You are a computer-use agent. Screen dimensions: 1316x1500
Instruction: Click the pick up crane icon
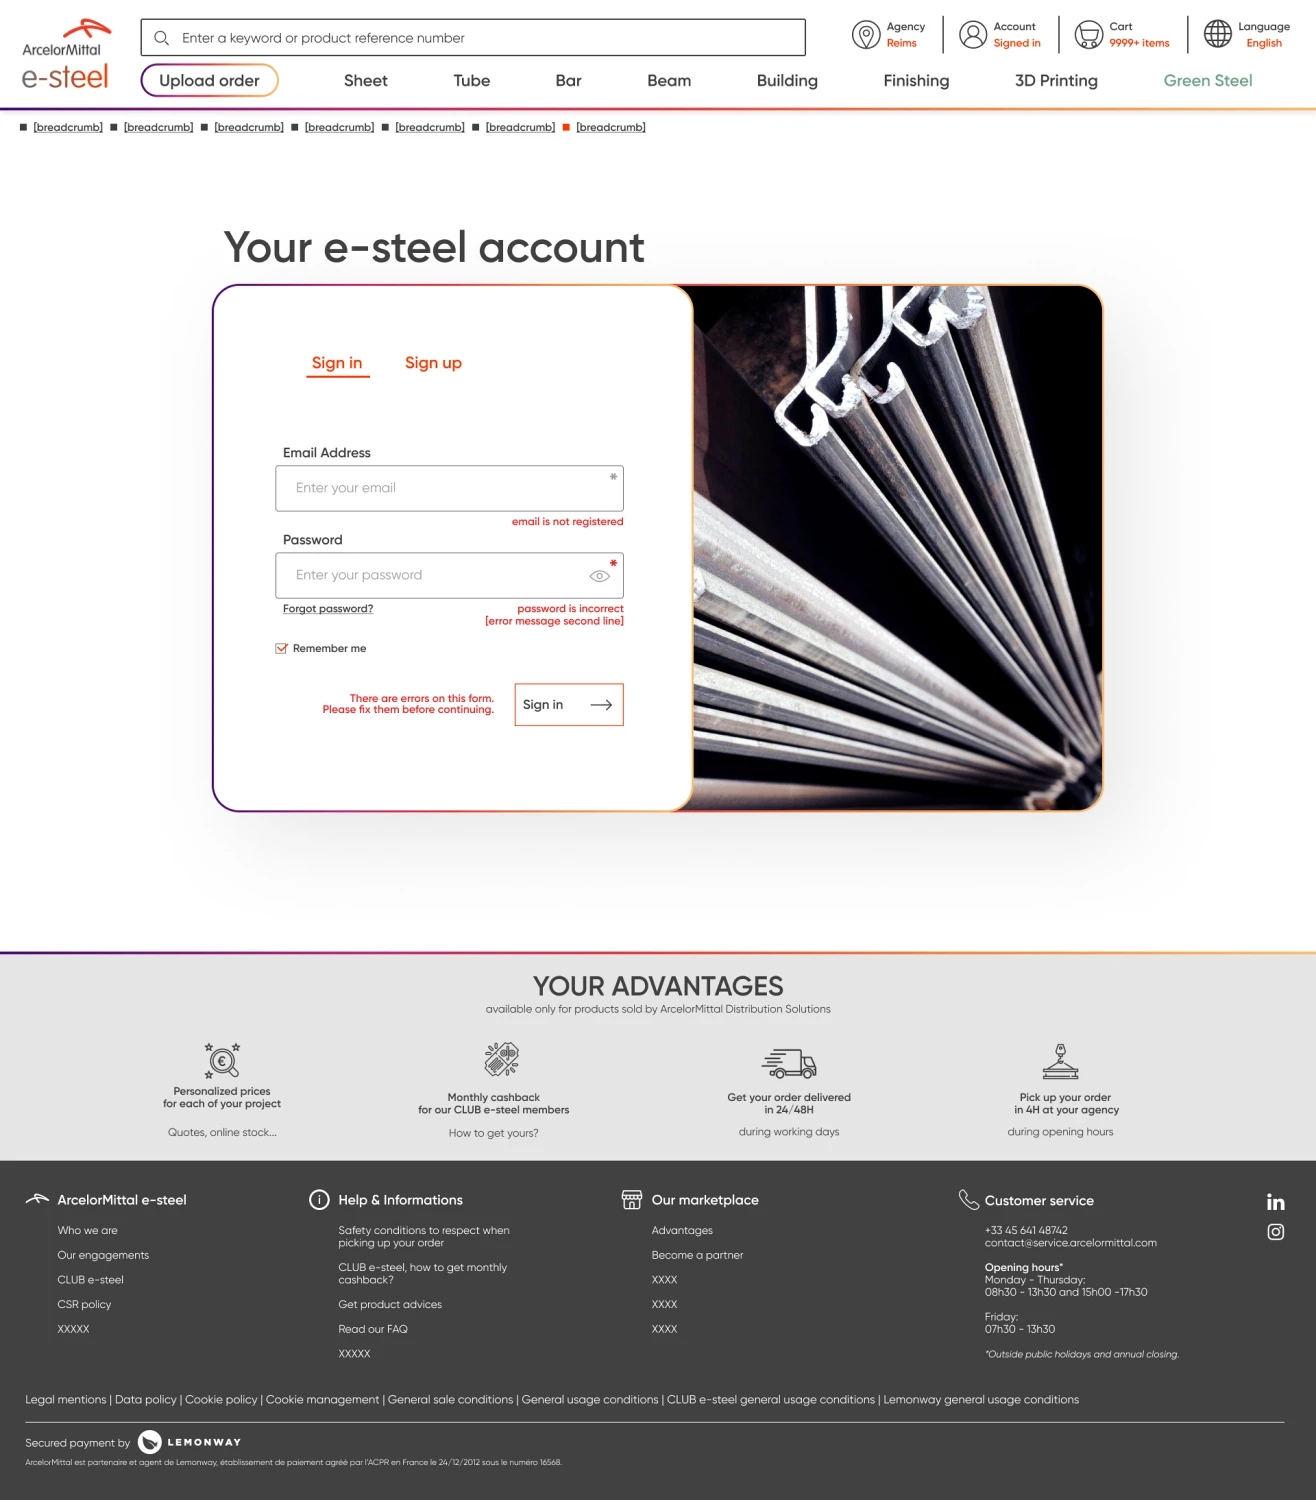[1061, 1061]
